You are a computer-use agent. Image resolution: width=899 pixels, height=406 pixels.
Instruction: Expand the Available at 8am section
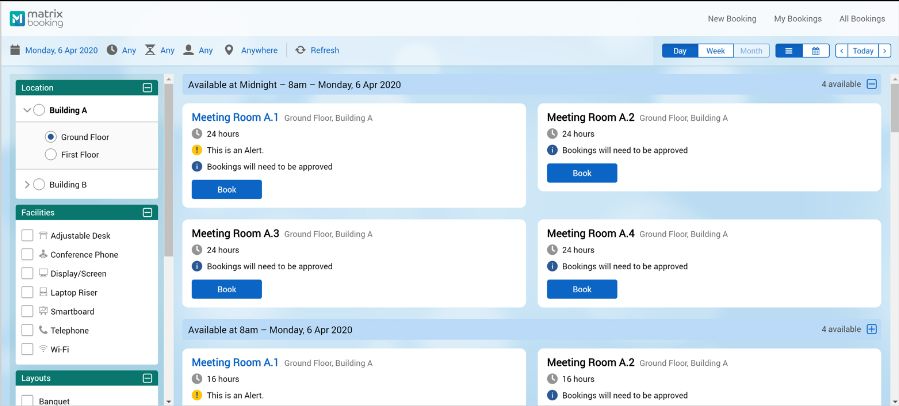click(x=871, y=329)
